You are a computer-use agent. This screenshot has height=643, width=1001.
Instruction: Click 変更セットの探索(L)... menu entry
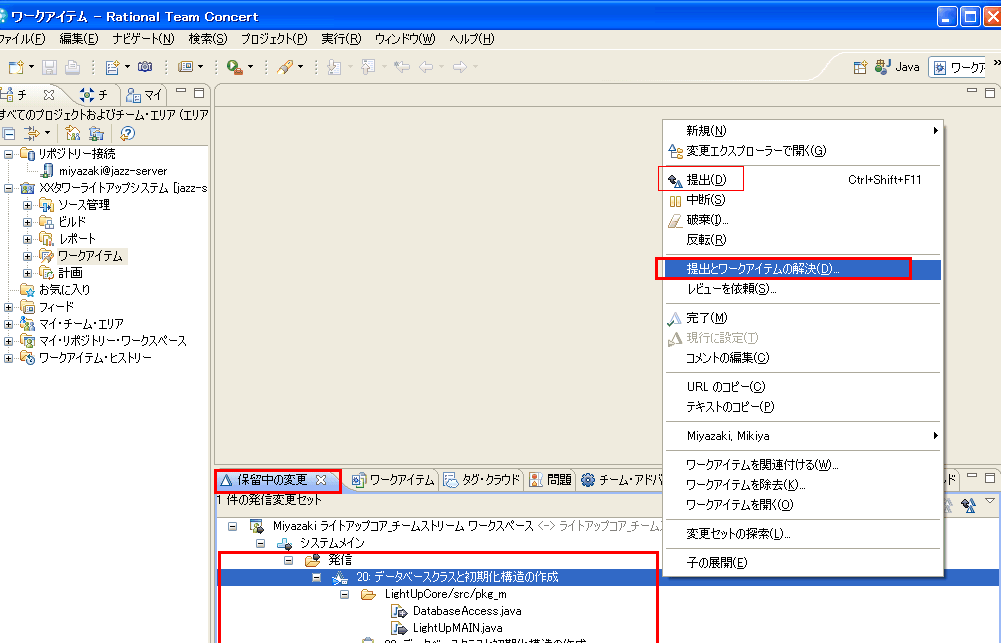pos(802,534)
